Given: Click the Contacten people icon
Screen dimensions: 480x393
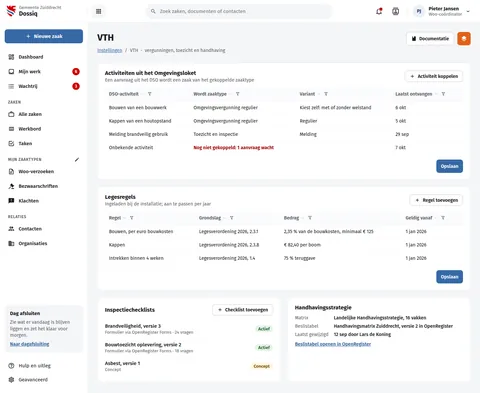Looking at the screenshot, I should coord(11,229).
